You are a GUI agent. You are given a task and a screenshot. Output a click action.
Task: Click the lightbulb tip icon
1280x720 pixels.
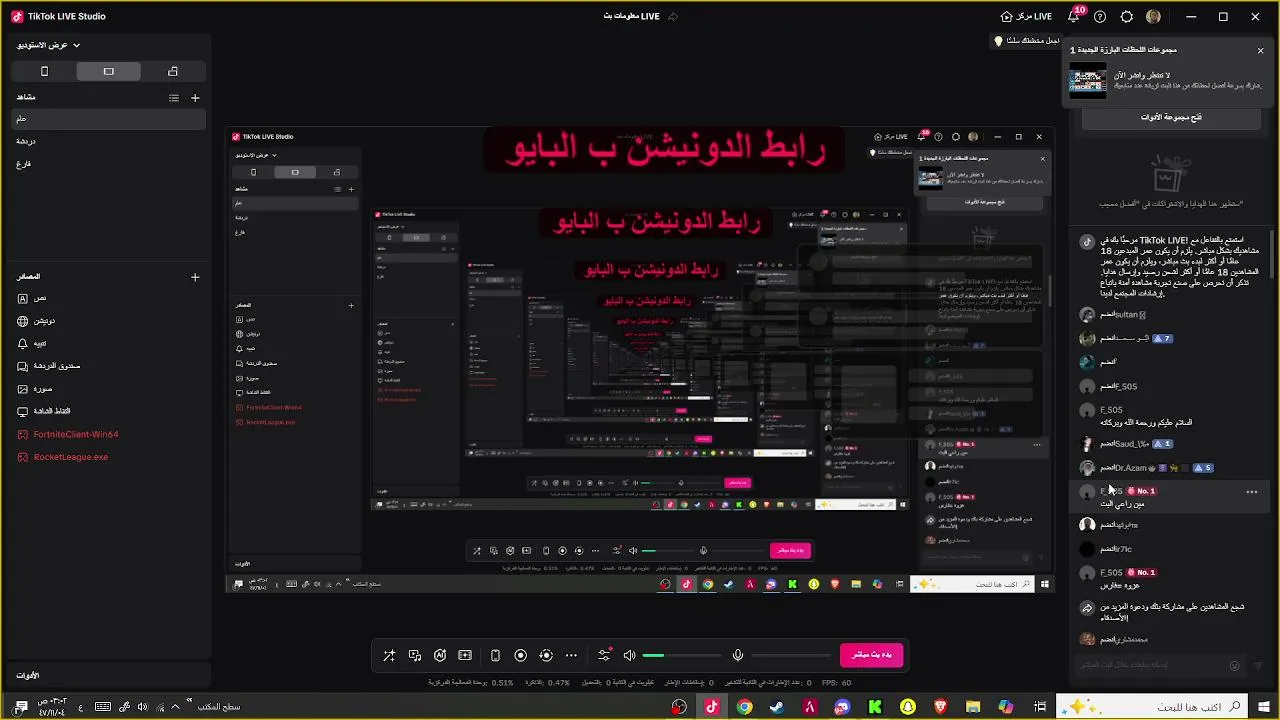click(x=998, y=41)
